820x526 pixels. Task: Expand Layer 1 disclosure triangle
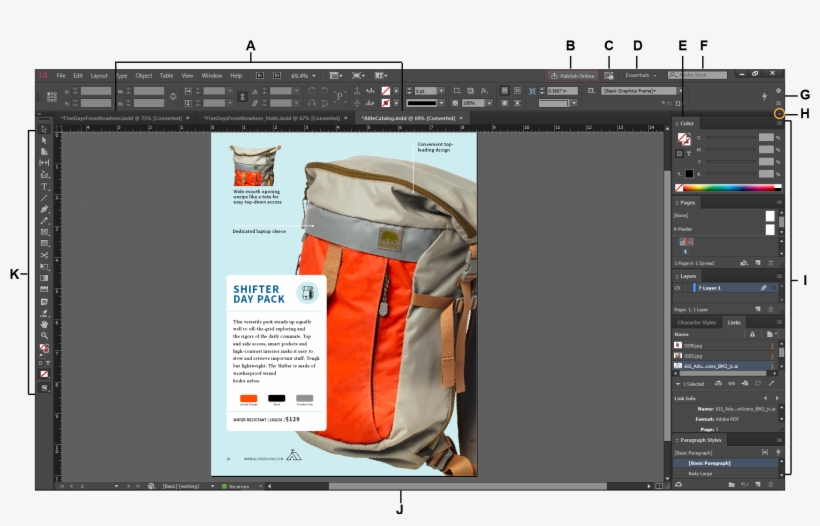coord(700,288)
